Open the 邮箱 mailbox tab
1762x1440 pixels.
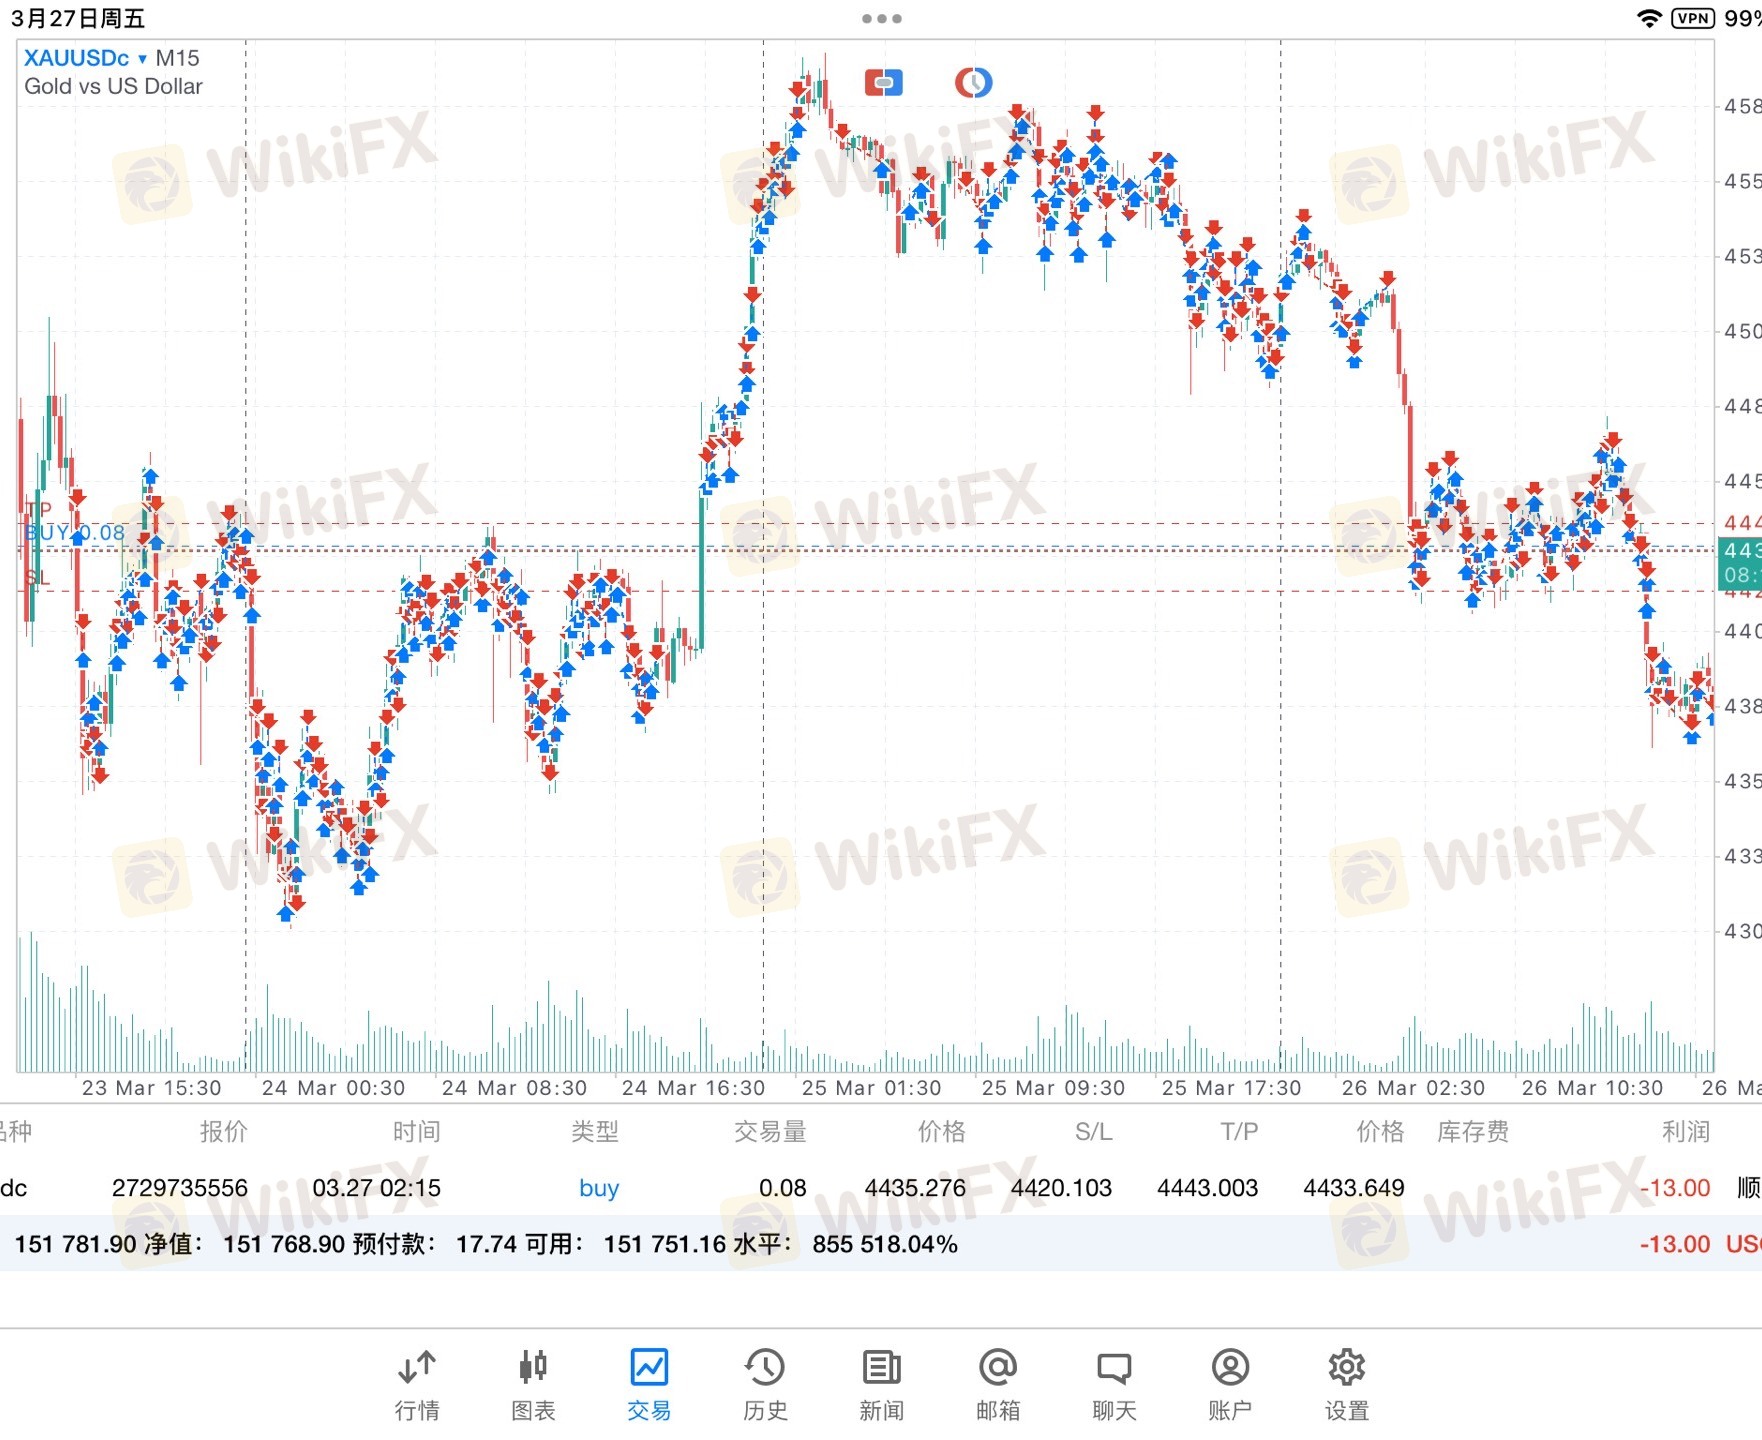998,1386
